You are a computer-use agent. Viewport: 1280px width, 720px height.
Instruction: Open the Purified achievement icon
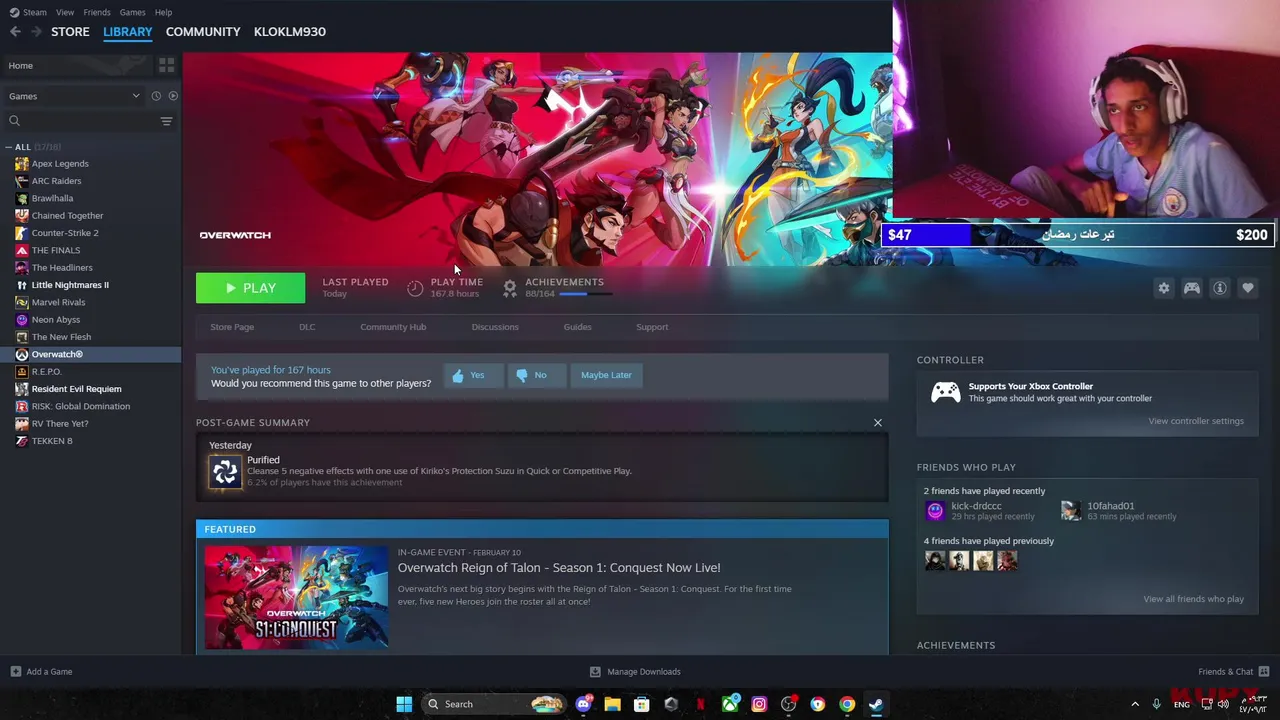[225, 471]
